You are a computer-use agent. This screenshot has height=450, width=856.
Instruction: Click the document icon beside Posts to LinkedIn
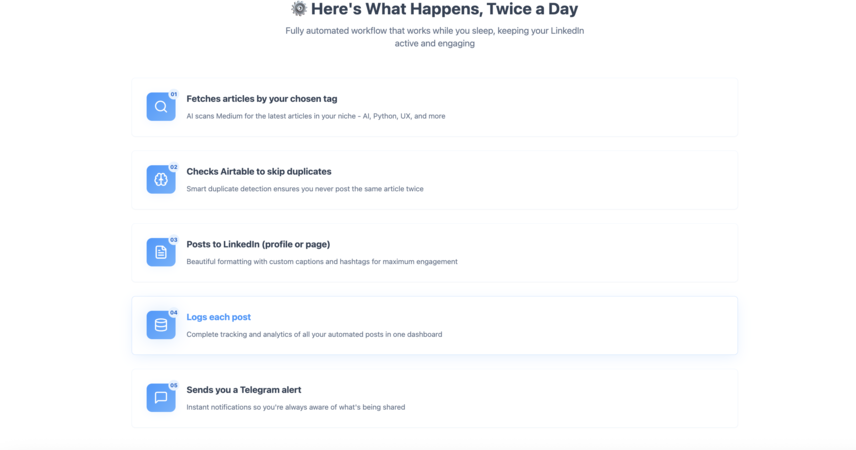[160, 252]
